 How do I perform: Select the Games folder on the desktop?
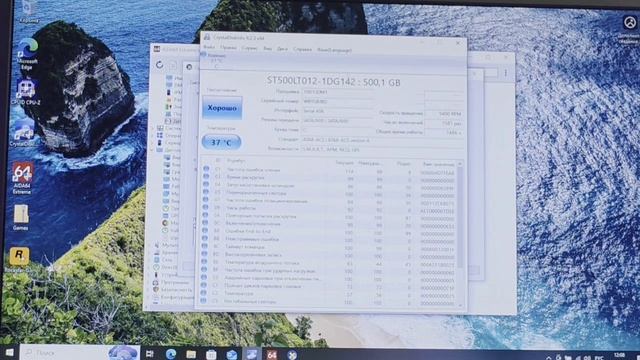click(21, 218)
